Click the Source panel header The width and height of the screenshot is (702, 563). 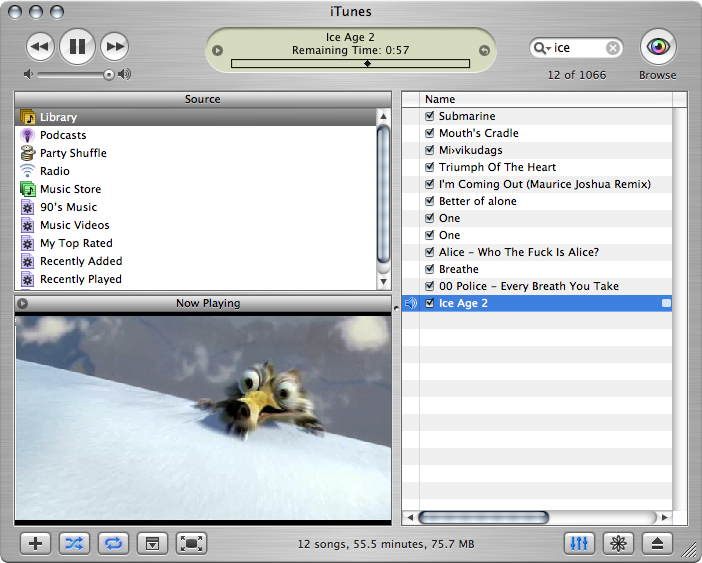point(202,99)
